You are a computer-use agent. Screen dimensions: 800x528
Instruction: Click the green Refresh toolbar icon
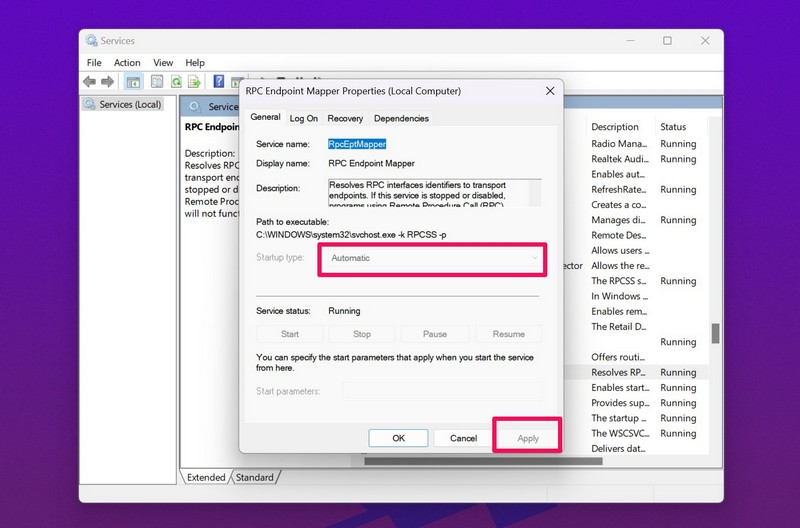coord(176,81)
